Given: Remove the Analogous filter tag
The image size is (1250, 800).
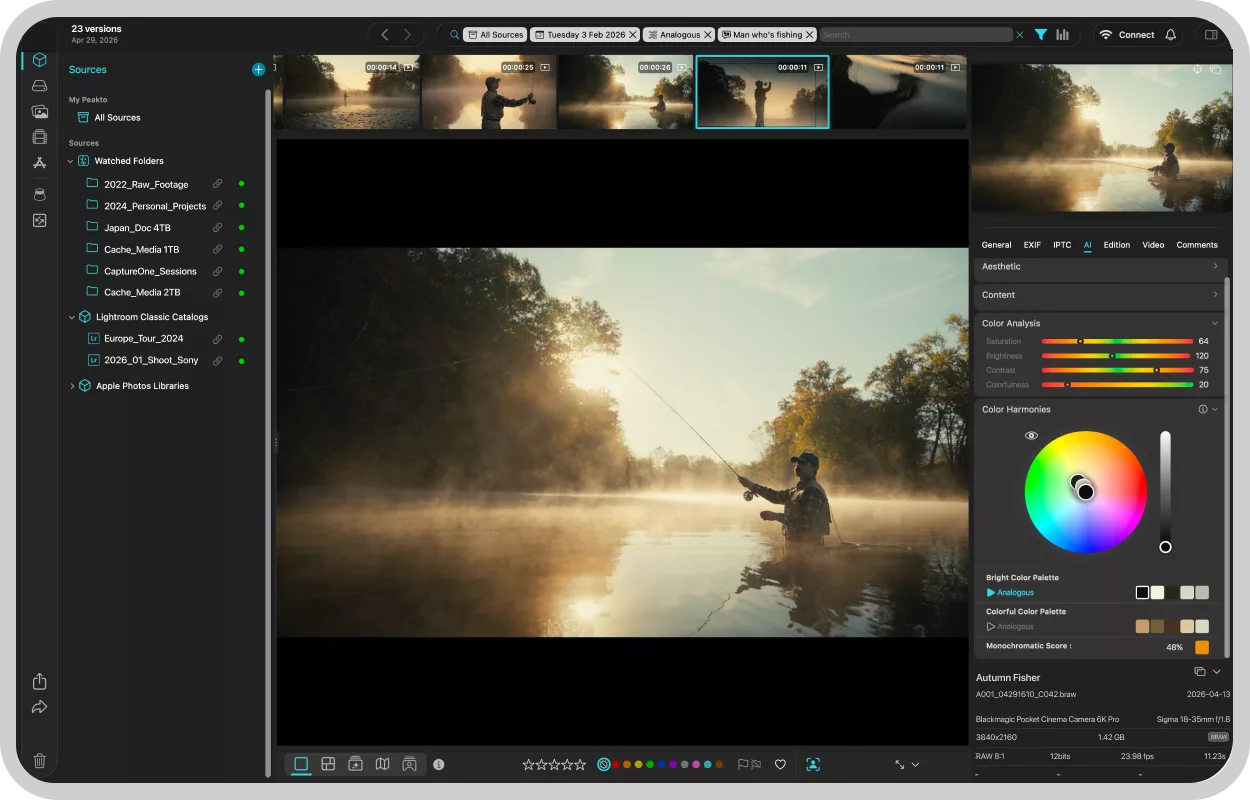Looking at the screenshot, I should coord(708,35).
